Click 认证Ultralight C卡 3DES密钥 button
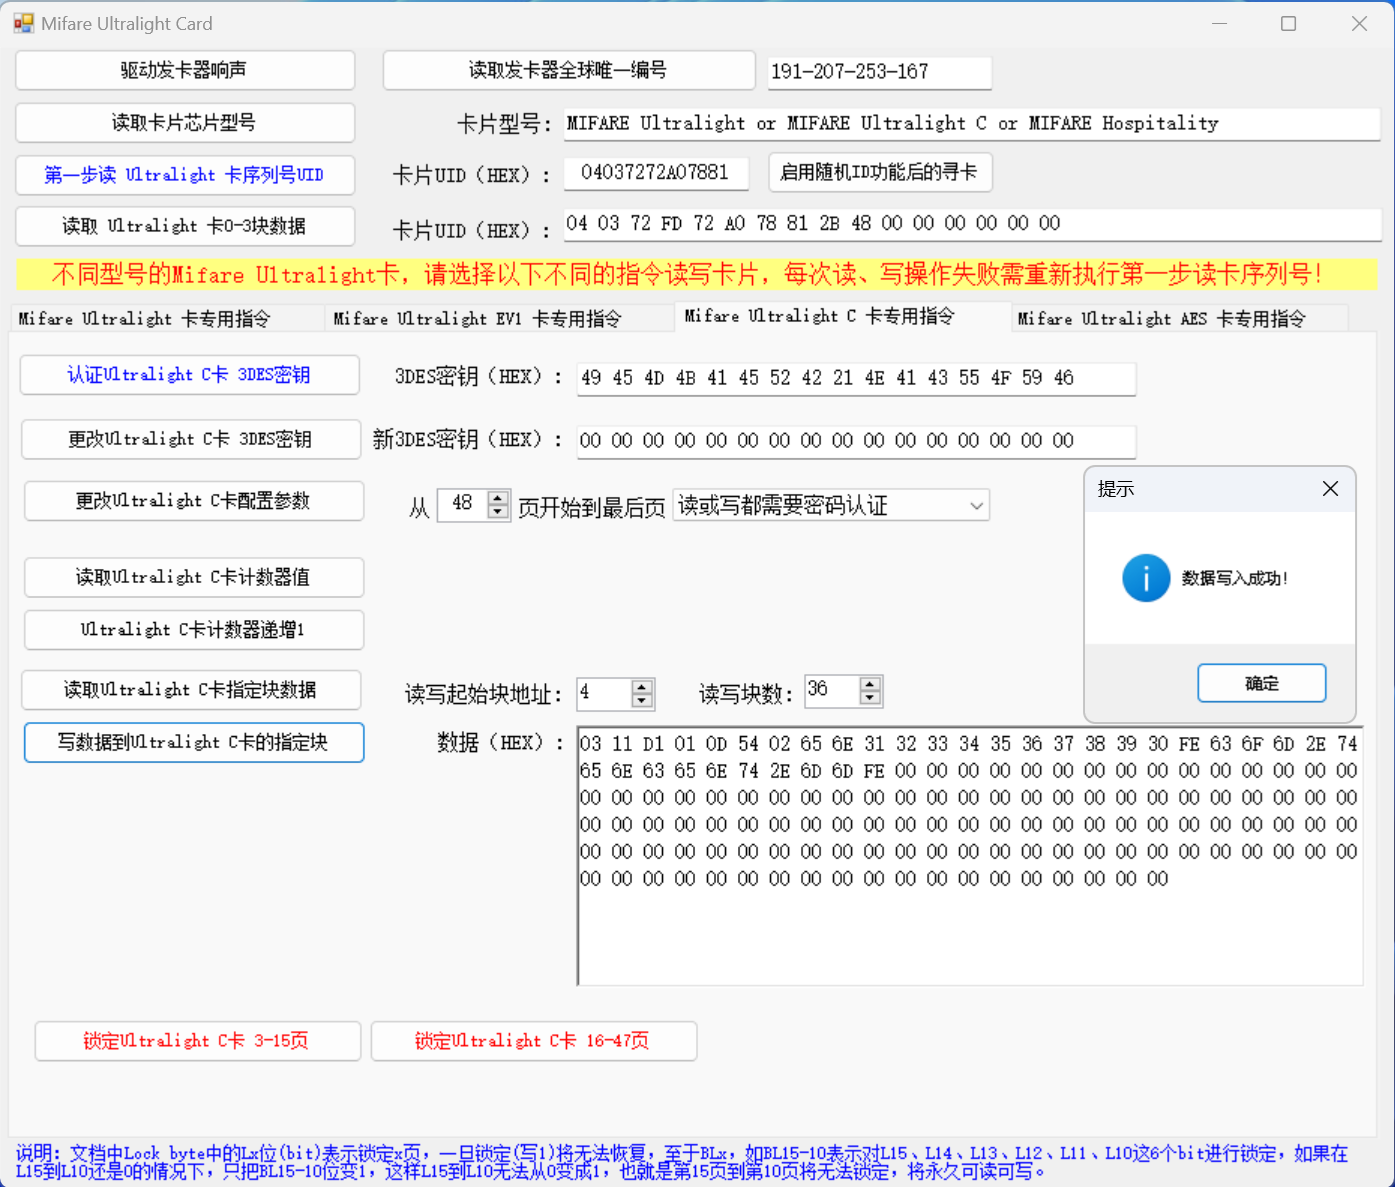The height and width of the screenshot is (1187, 1395). 189,375
